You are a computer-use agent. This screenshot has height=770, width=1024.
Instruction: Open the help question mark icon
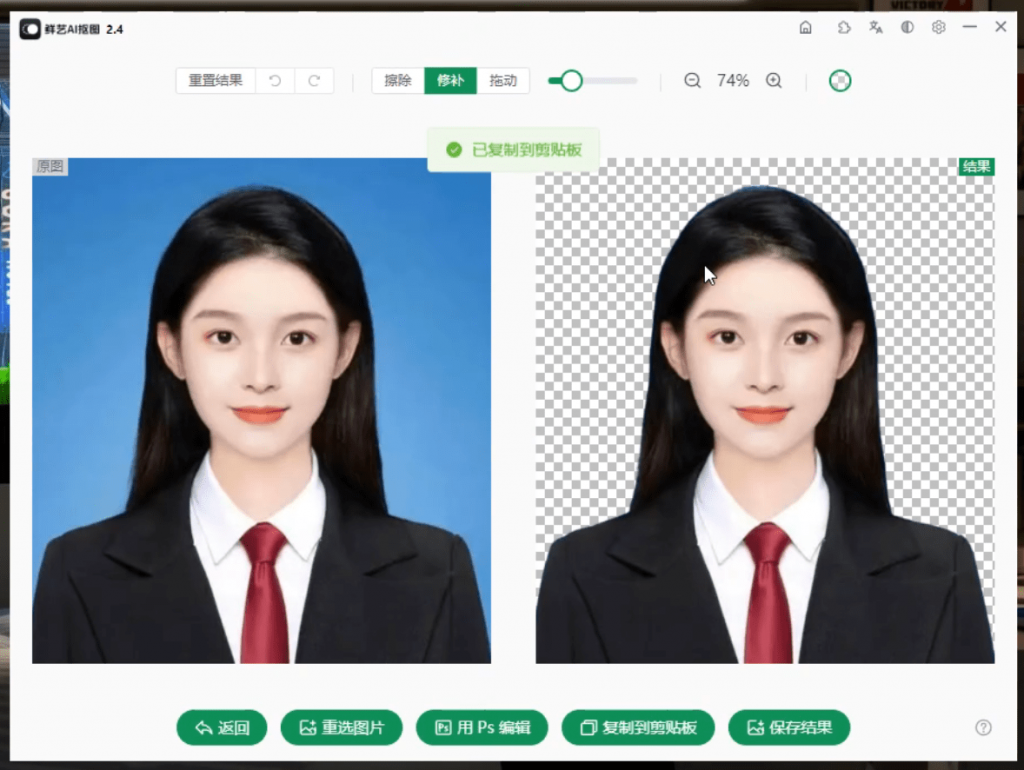coord(984,728)
